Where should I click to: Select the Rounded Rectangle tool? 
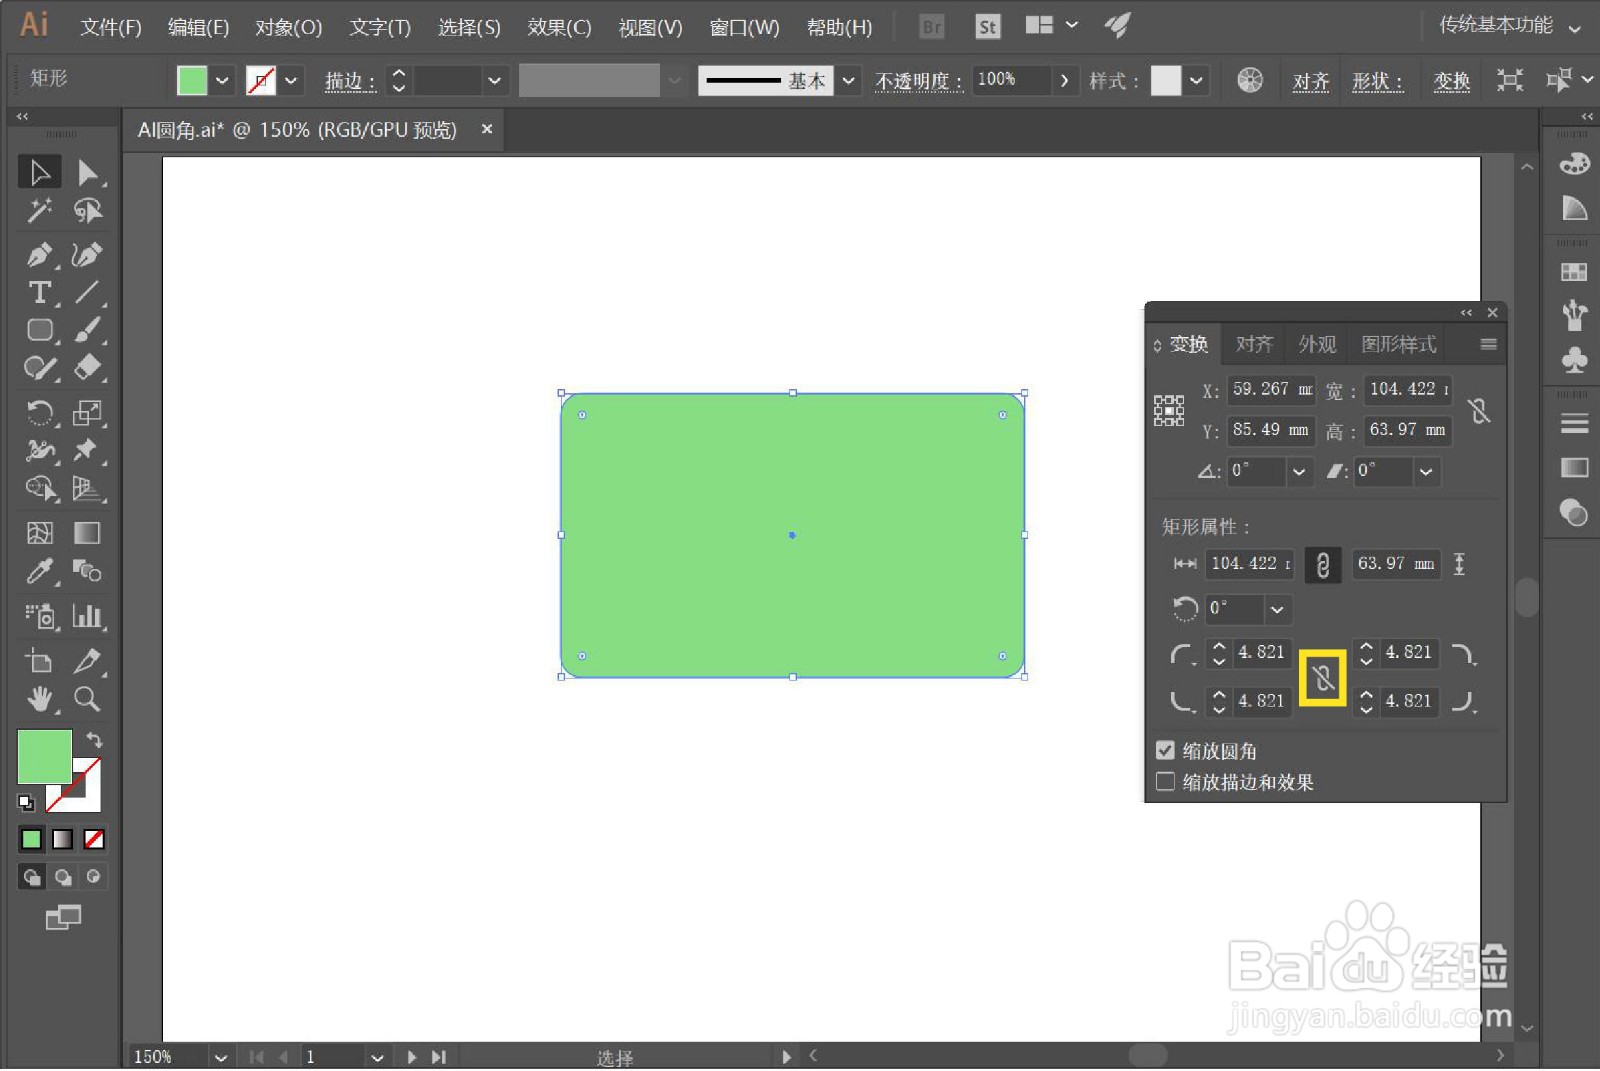tap(40, 331)
